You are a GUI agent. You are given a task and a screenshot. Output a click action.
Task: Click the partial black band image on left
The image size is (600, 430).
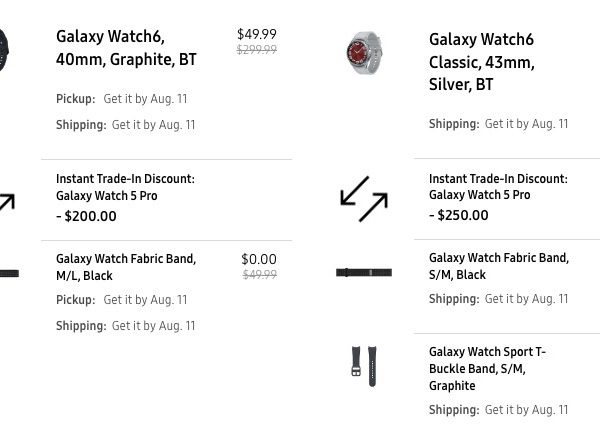8,273
